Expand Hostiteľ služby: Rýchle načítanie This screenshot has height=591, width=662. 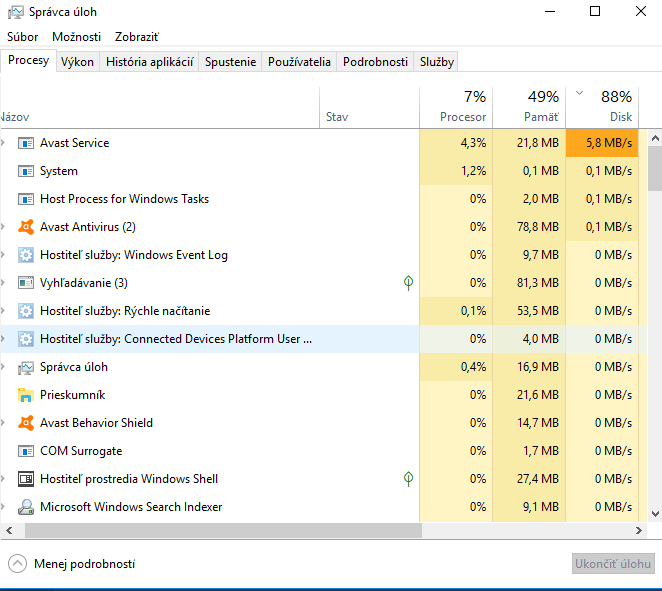click(3, 311)
